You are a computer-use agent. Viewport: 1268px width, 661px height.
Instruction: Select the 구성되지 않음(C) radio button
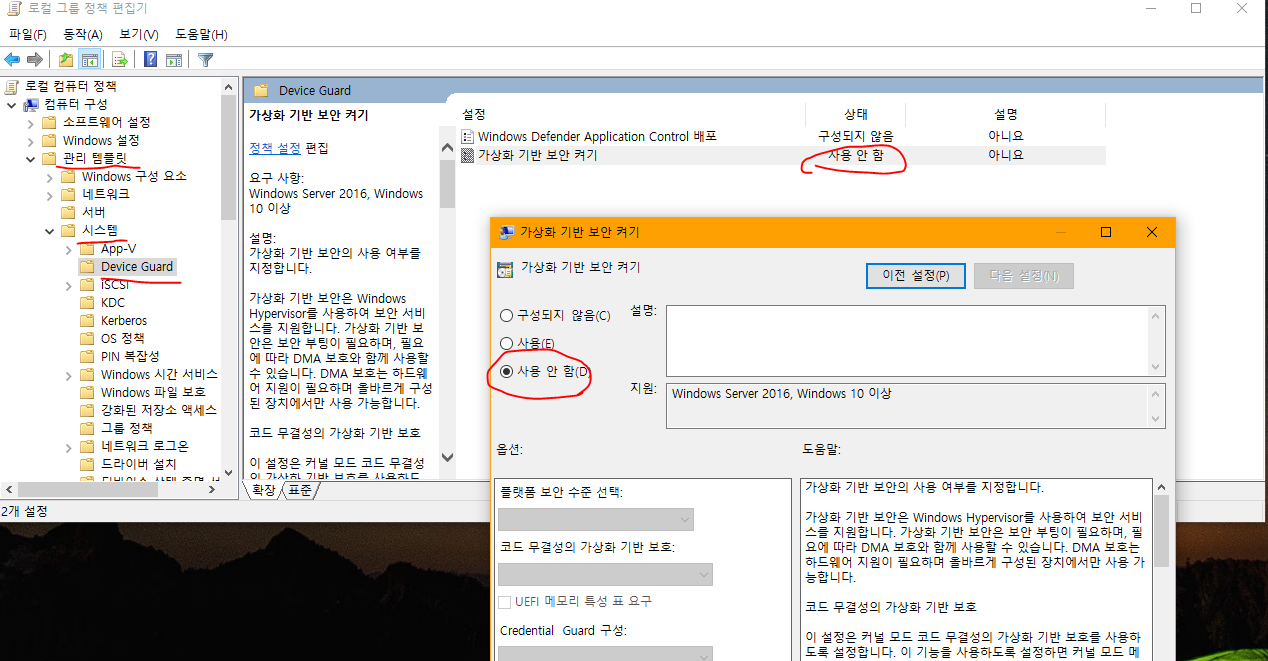click(x=506, y=316)
